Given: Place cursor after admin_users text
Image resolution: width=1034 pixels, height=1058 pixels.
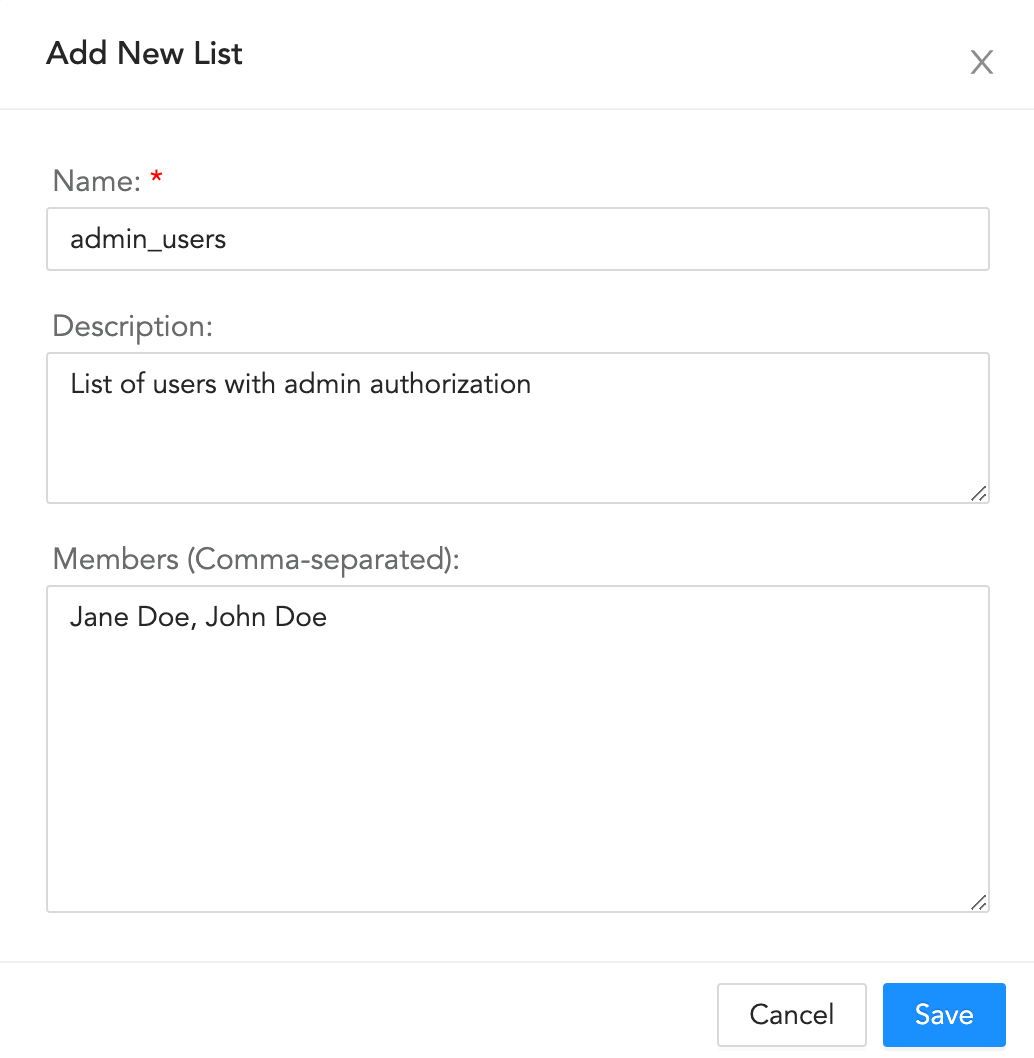Looking at the screenshot, I should (232, 239).
